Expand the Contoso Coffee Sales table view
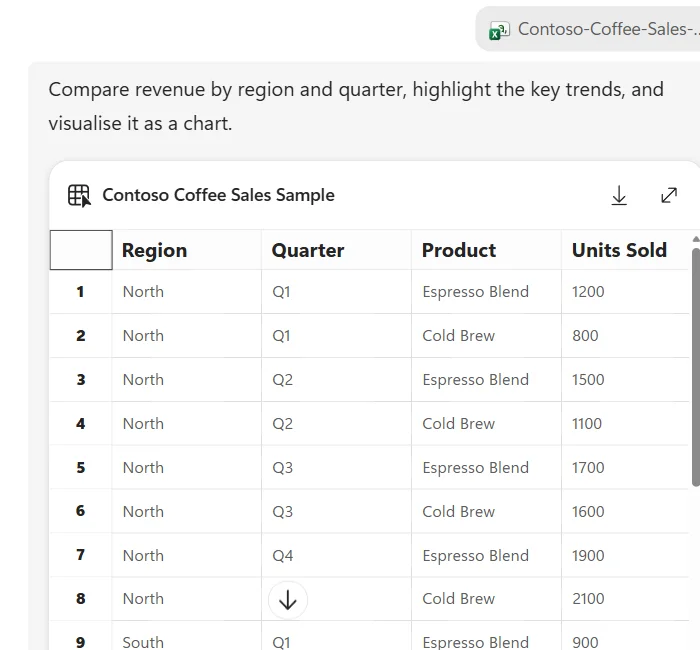 (669, 195)
